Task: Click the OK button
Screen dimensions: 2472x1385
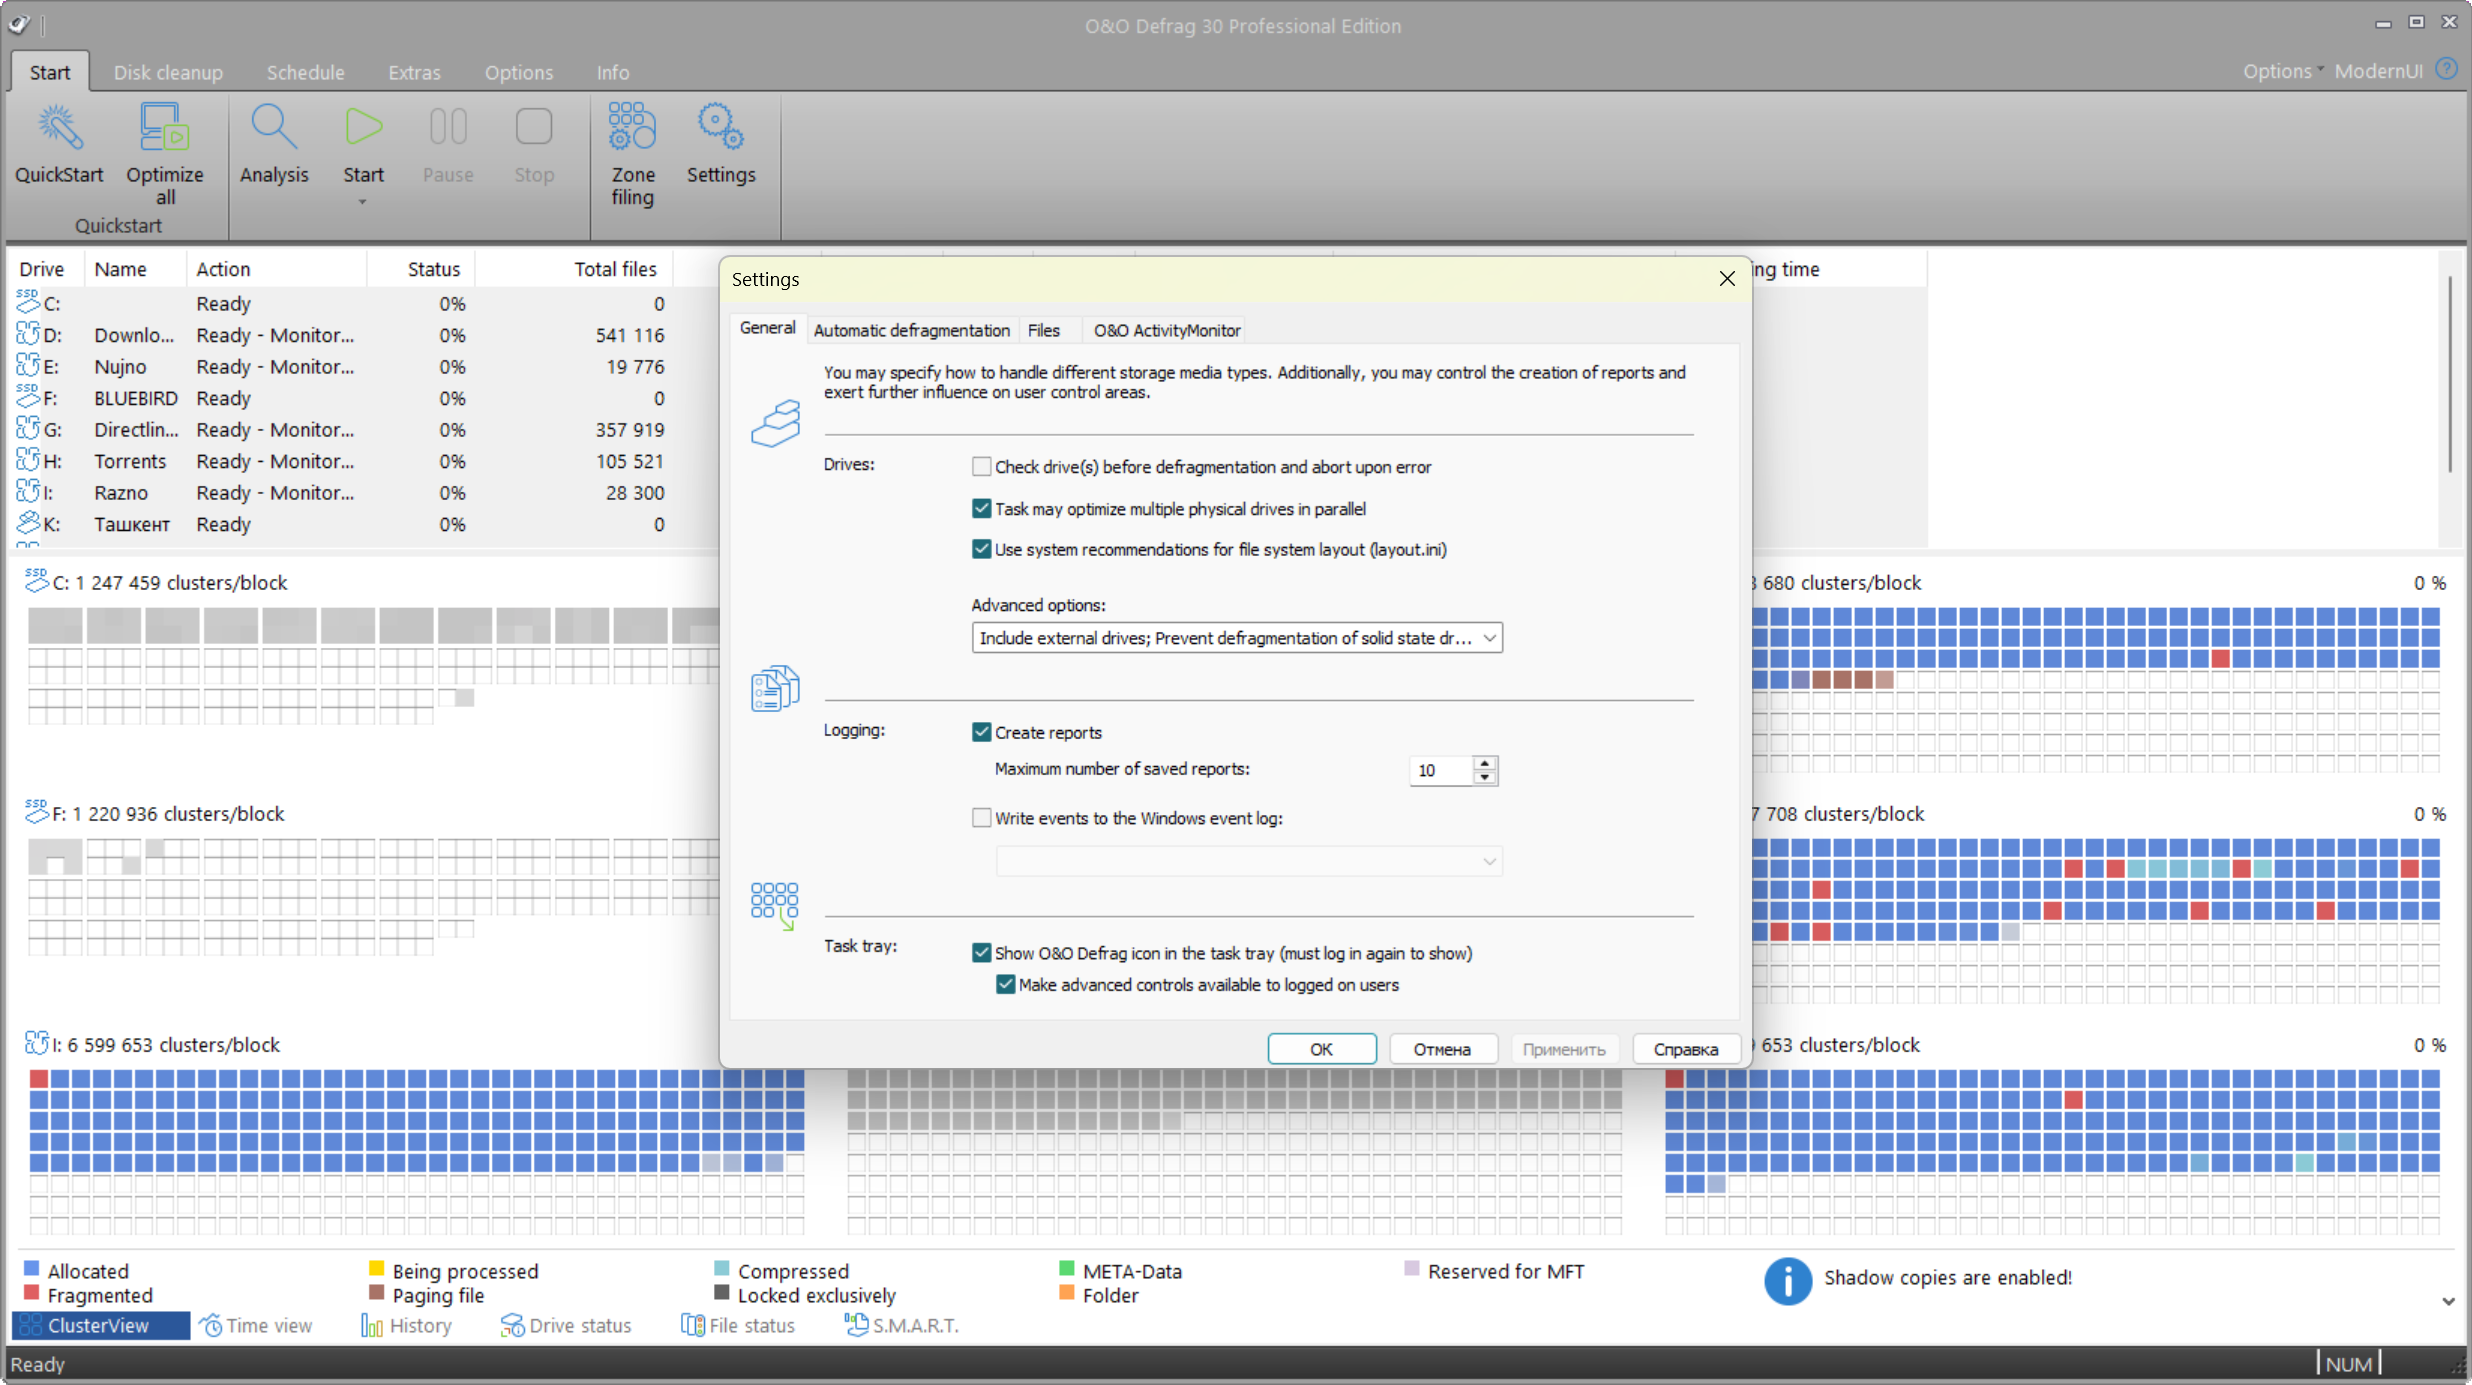Action: (1321, 1049)
